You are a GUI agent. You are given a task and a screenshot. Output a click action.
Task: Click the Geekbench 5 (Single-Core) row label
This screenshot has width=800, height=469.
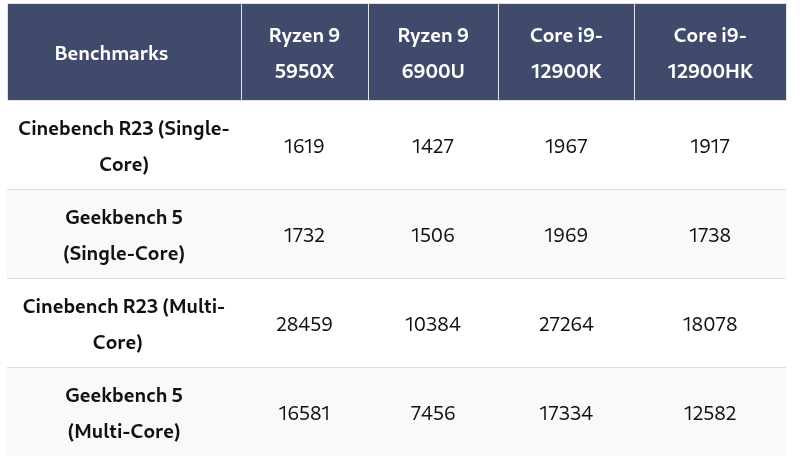124,235
